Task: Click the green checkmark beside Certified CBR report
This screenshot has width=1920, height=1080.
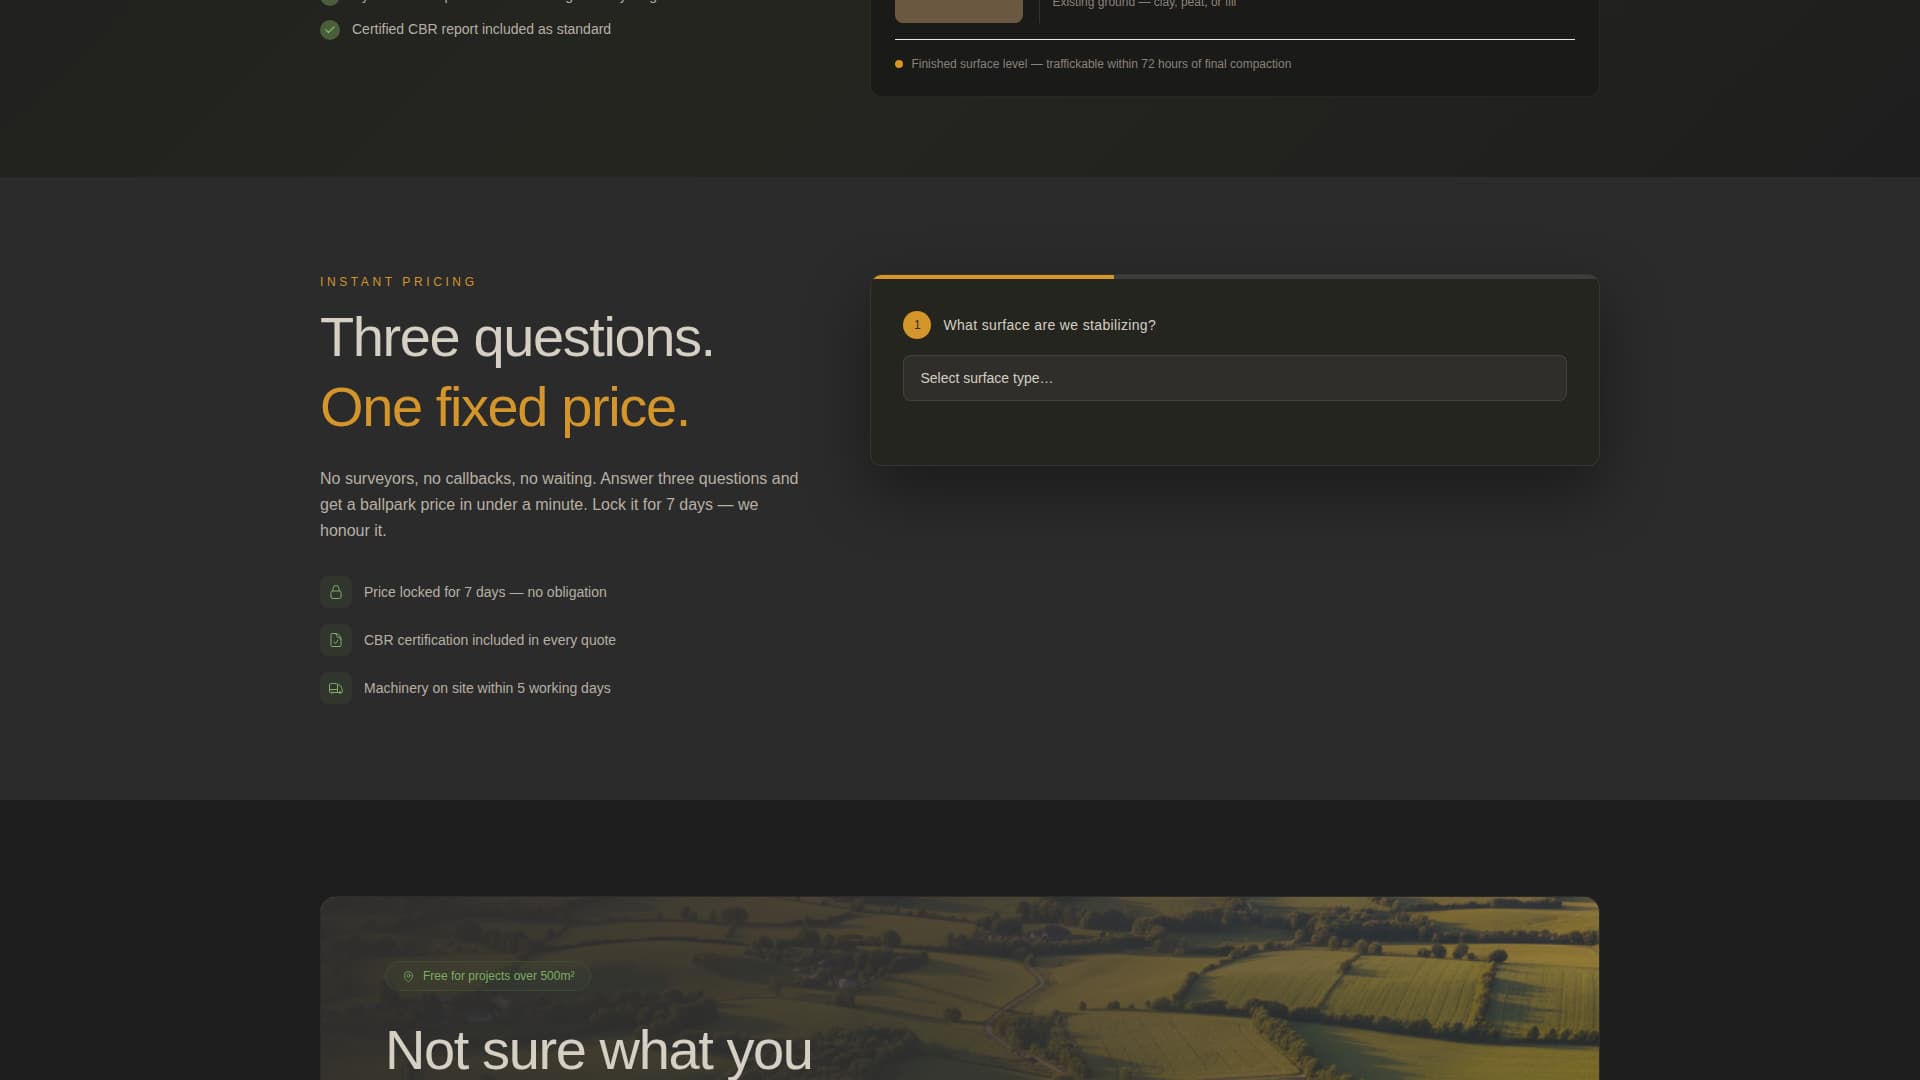Action: coord(330,30)
